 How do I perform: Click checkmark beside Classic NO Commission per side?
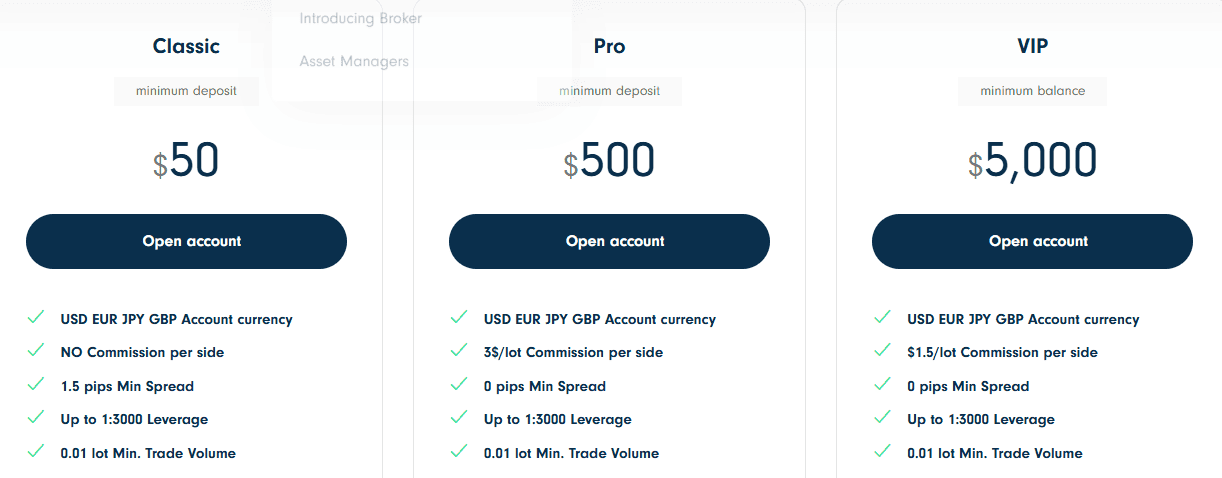[36, 351]
